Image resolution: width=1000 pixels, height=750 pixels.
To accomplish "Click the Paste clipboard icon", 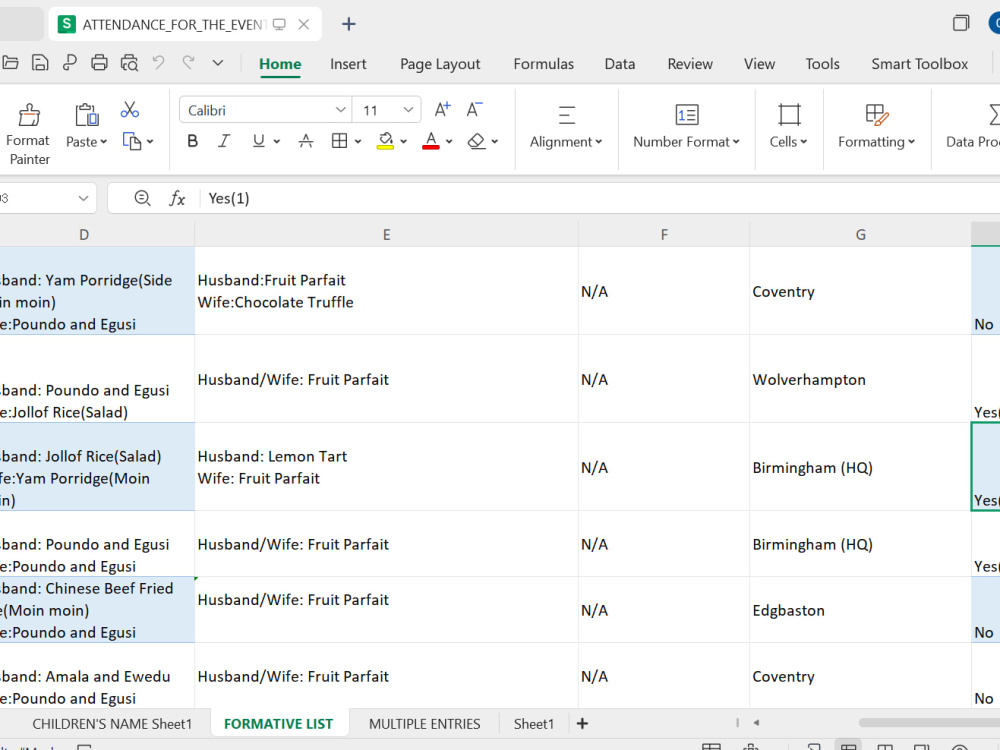I will coord(86,115).
